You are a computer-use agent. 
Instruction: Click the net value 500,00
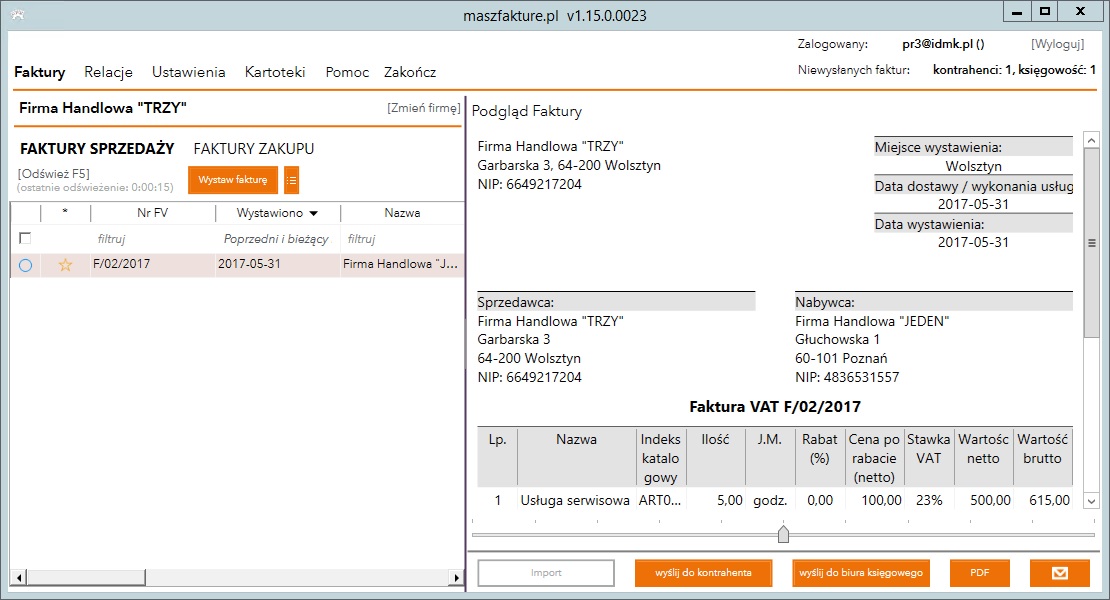pos(990,500)
